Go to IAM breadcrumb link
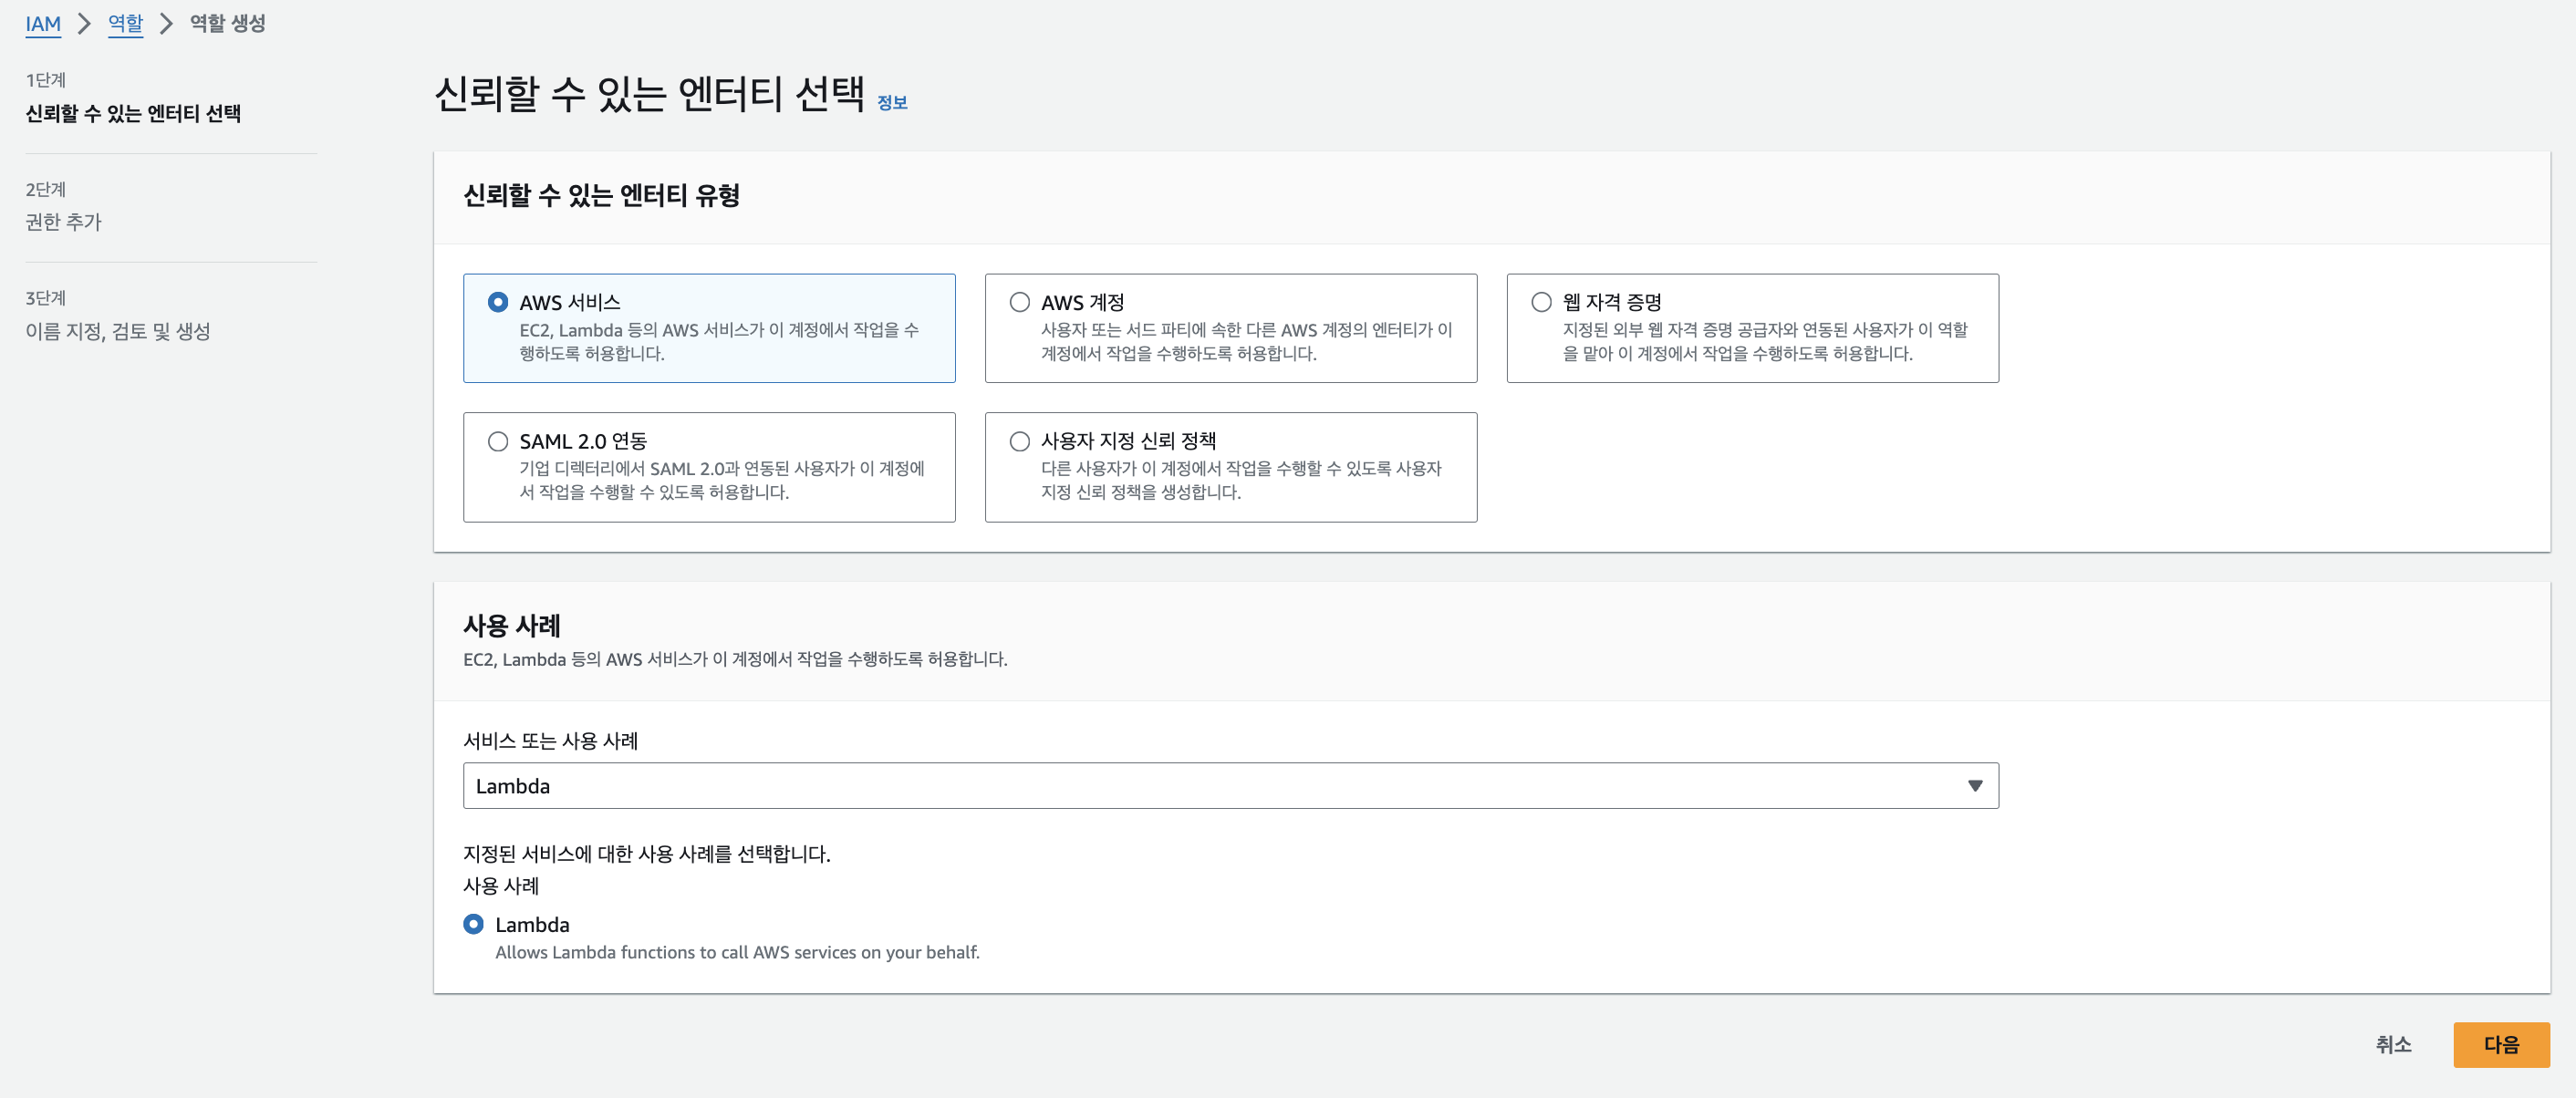 click(x=43, y=24)
